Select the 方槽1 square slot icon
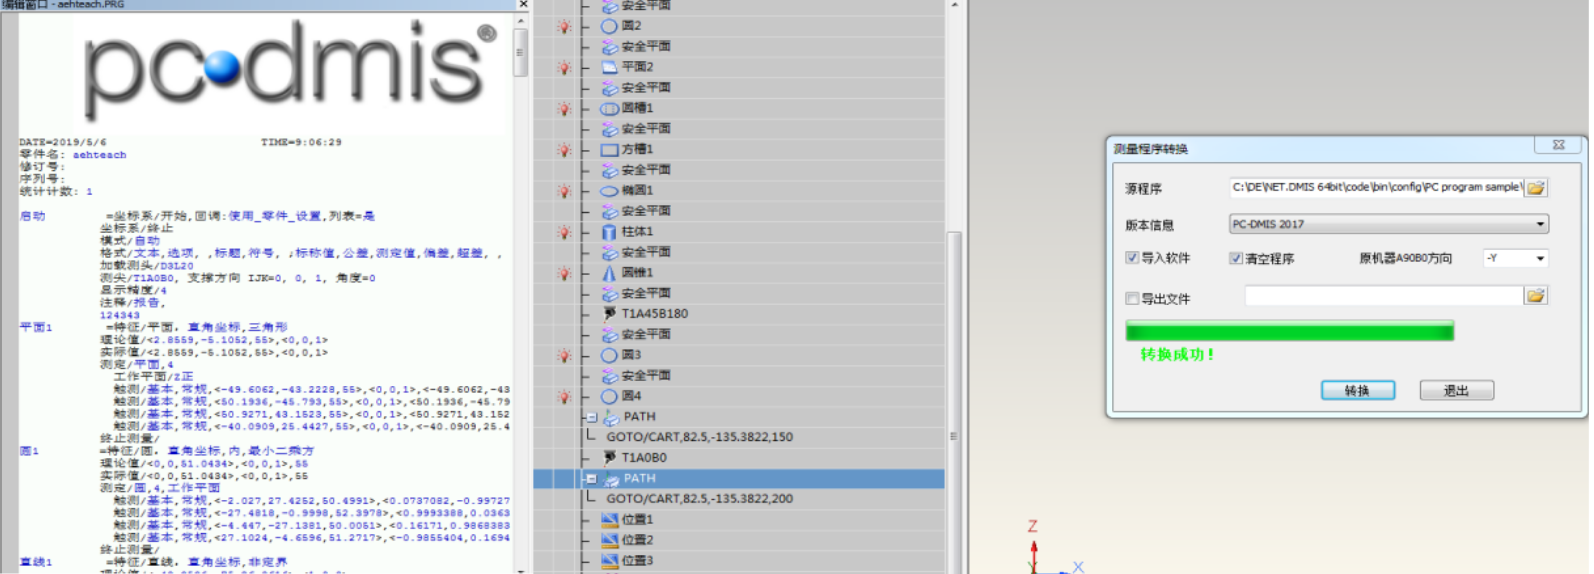The height and width of the screenshot is (574, 1594). [x=609, y=149]
